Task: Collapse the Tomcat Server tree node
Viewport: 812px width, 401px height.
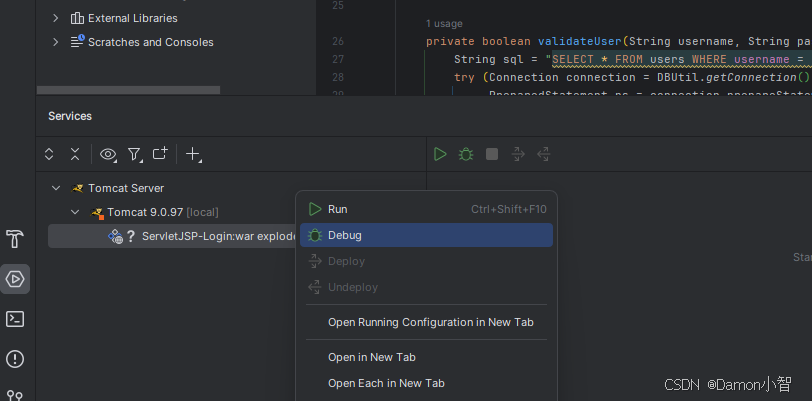Action: [56, 188]
